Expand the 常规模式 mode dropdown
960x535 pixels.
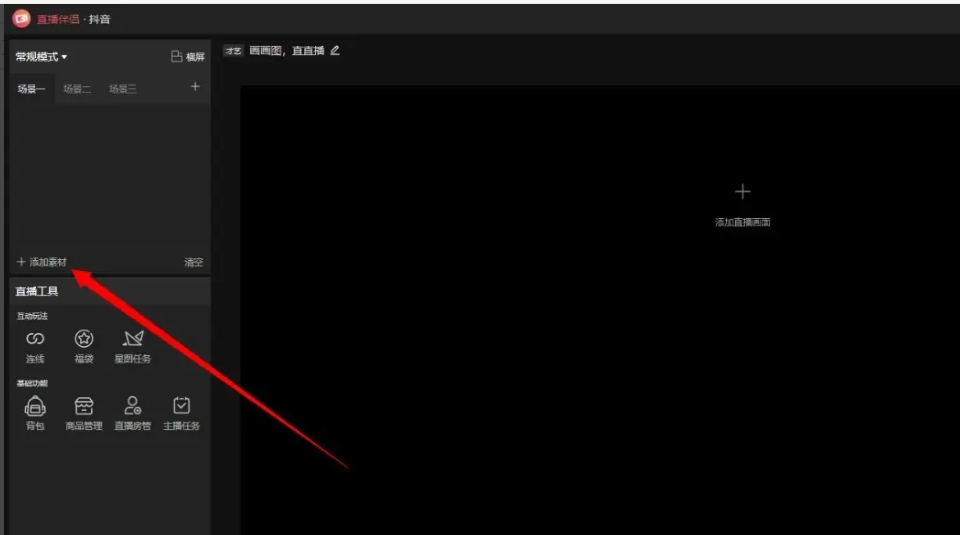[x=41, y=57]
